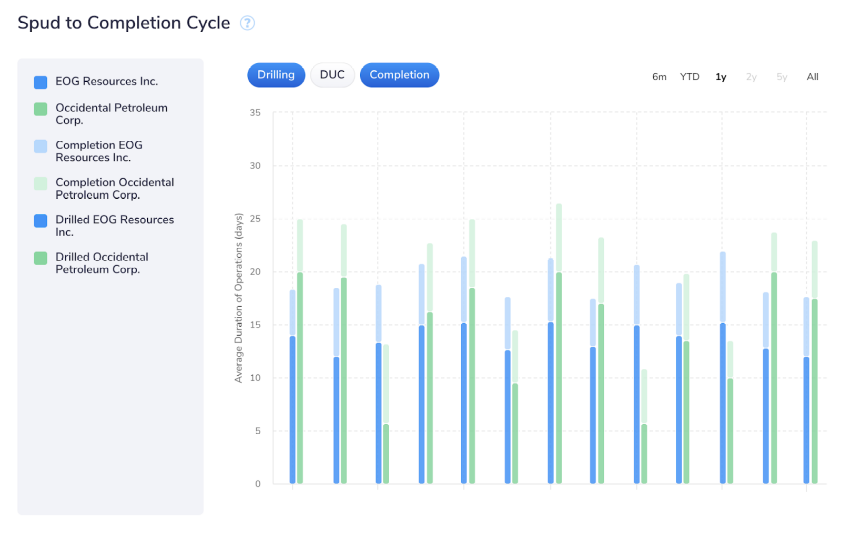Click the Spud to Completion Cycle title
The width and height of the screenshot is (861, 534).
pyautogui.click(x=124, y=23)
